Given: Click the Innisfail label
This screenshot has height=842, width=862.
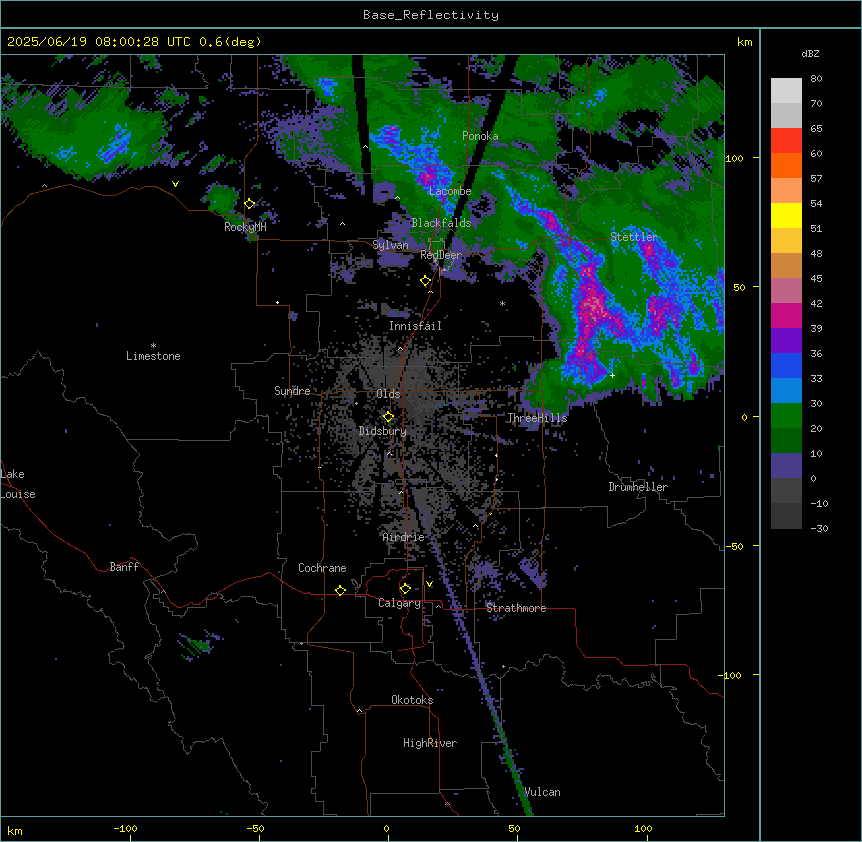Looking at the screenshot, I should [415, 326].
